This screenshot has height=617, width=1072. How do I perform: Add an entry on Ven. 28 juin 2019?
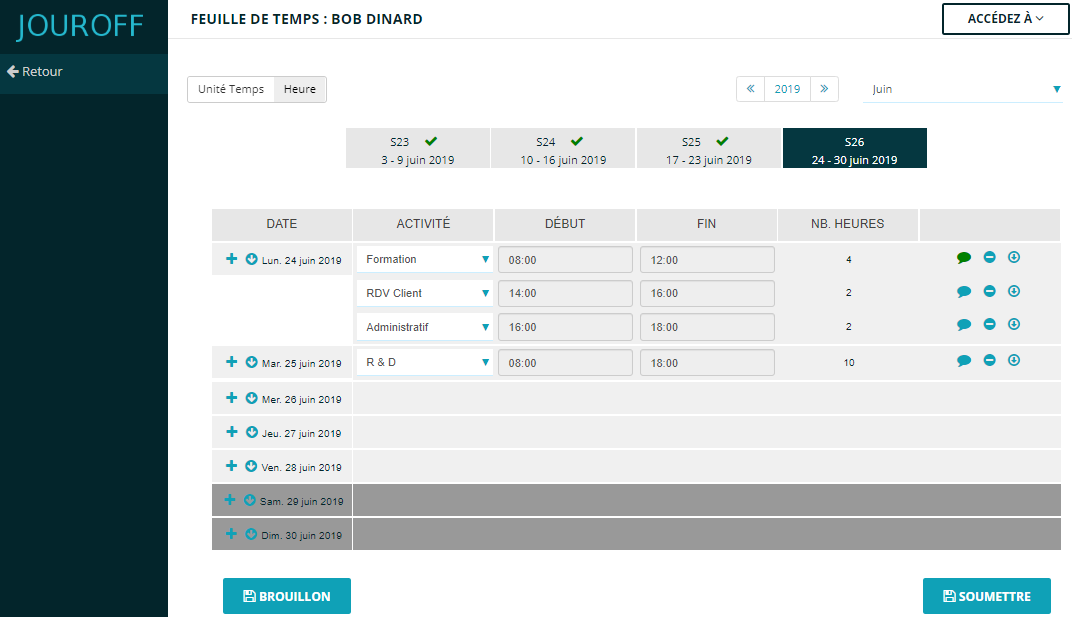232,466
